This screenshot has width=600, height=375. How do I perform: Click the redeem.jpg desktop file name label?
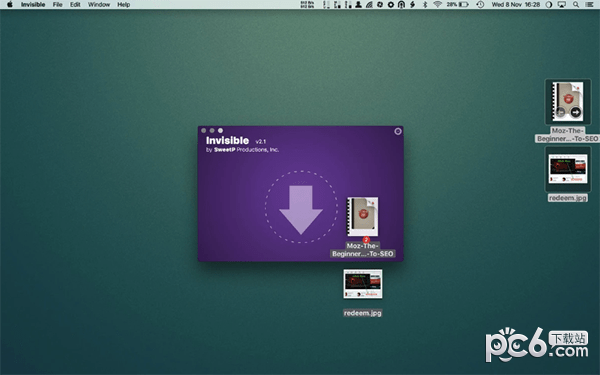tap(567, 198)
